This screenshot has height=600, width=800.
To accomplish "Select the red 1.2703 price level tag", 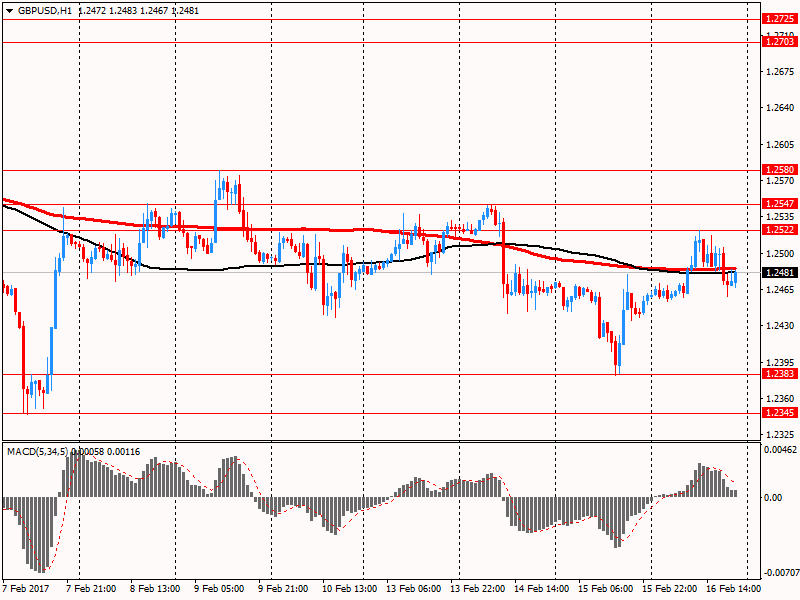I will click(779, 41).
